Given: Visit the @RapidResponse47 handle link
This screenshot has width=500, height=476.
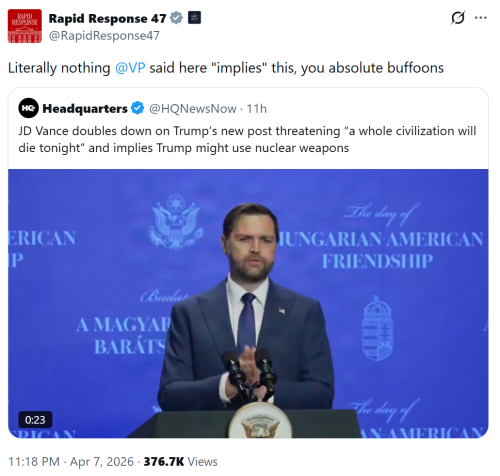Looking at the screenshot, I should [x=104, y=36].
